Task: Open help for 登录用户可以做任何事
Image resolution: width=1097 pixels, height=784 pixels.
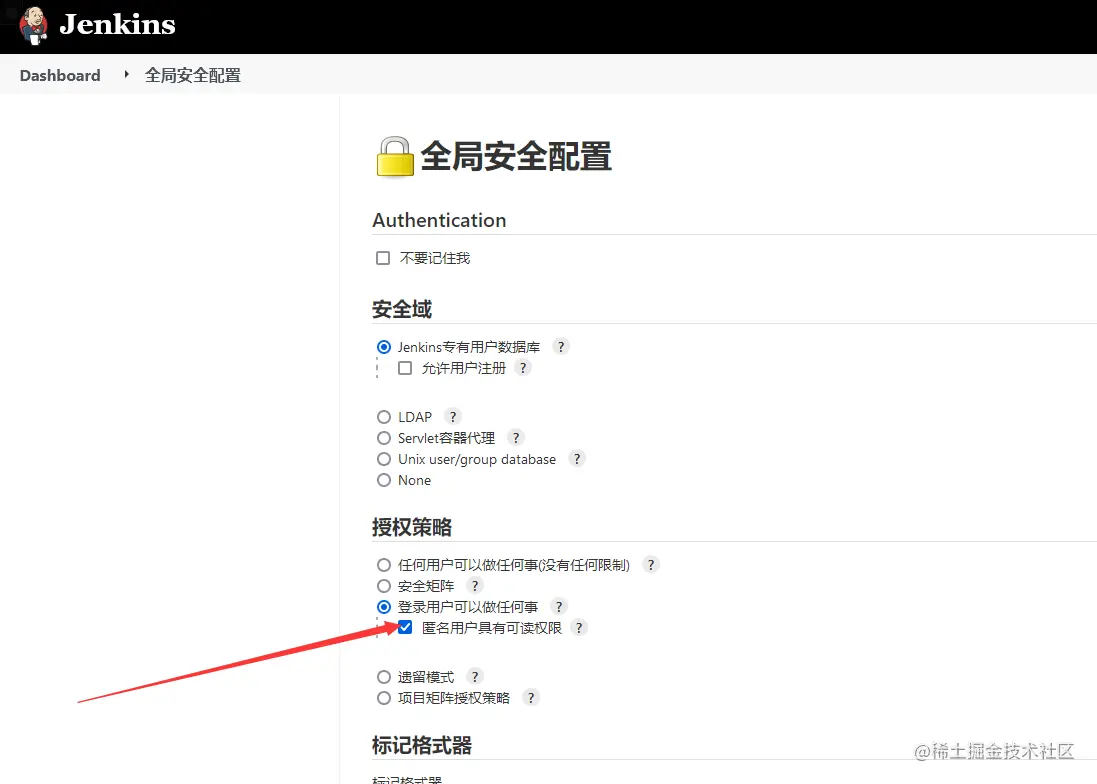Action: pos(559,606)
